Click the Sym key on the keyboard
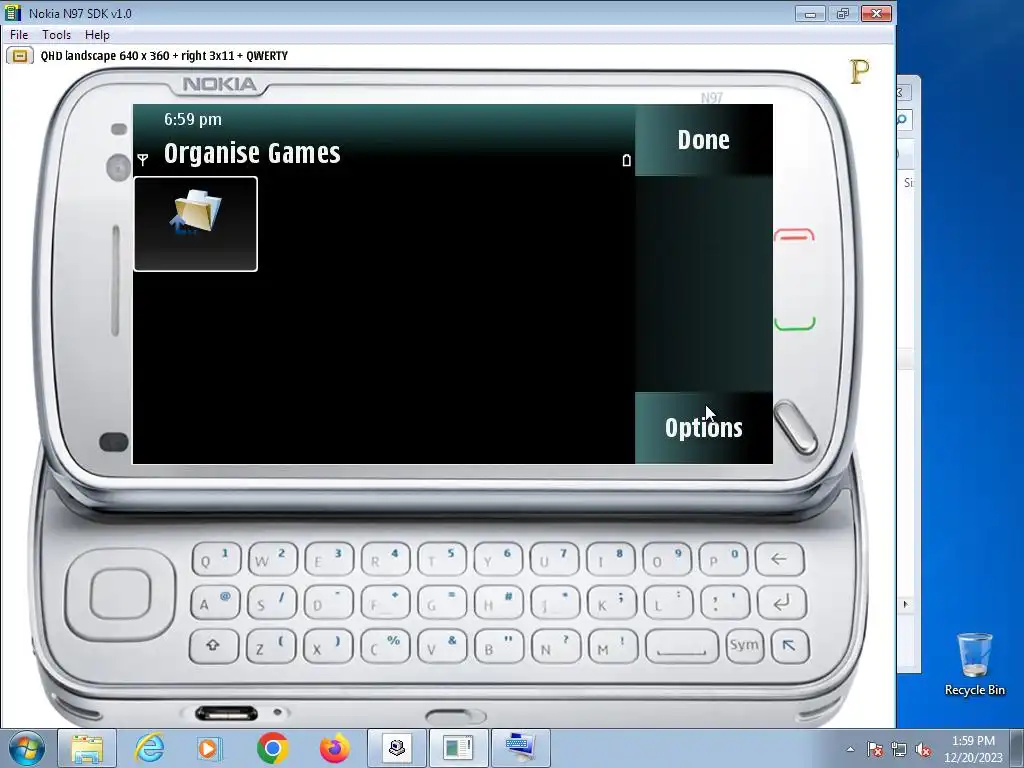 (x=744, y=646)
